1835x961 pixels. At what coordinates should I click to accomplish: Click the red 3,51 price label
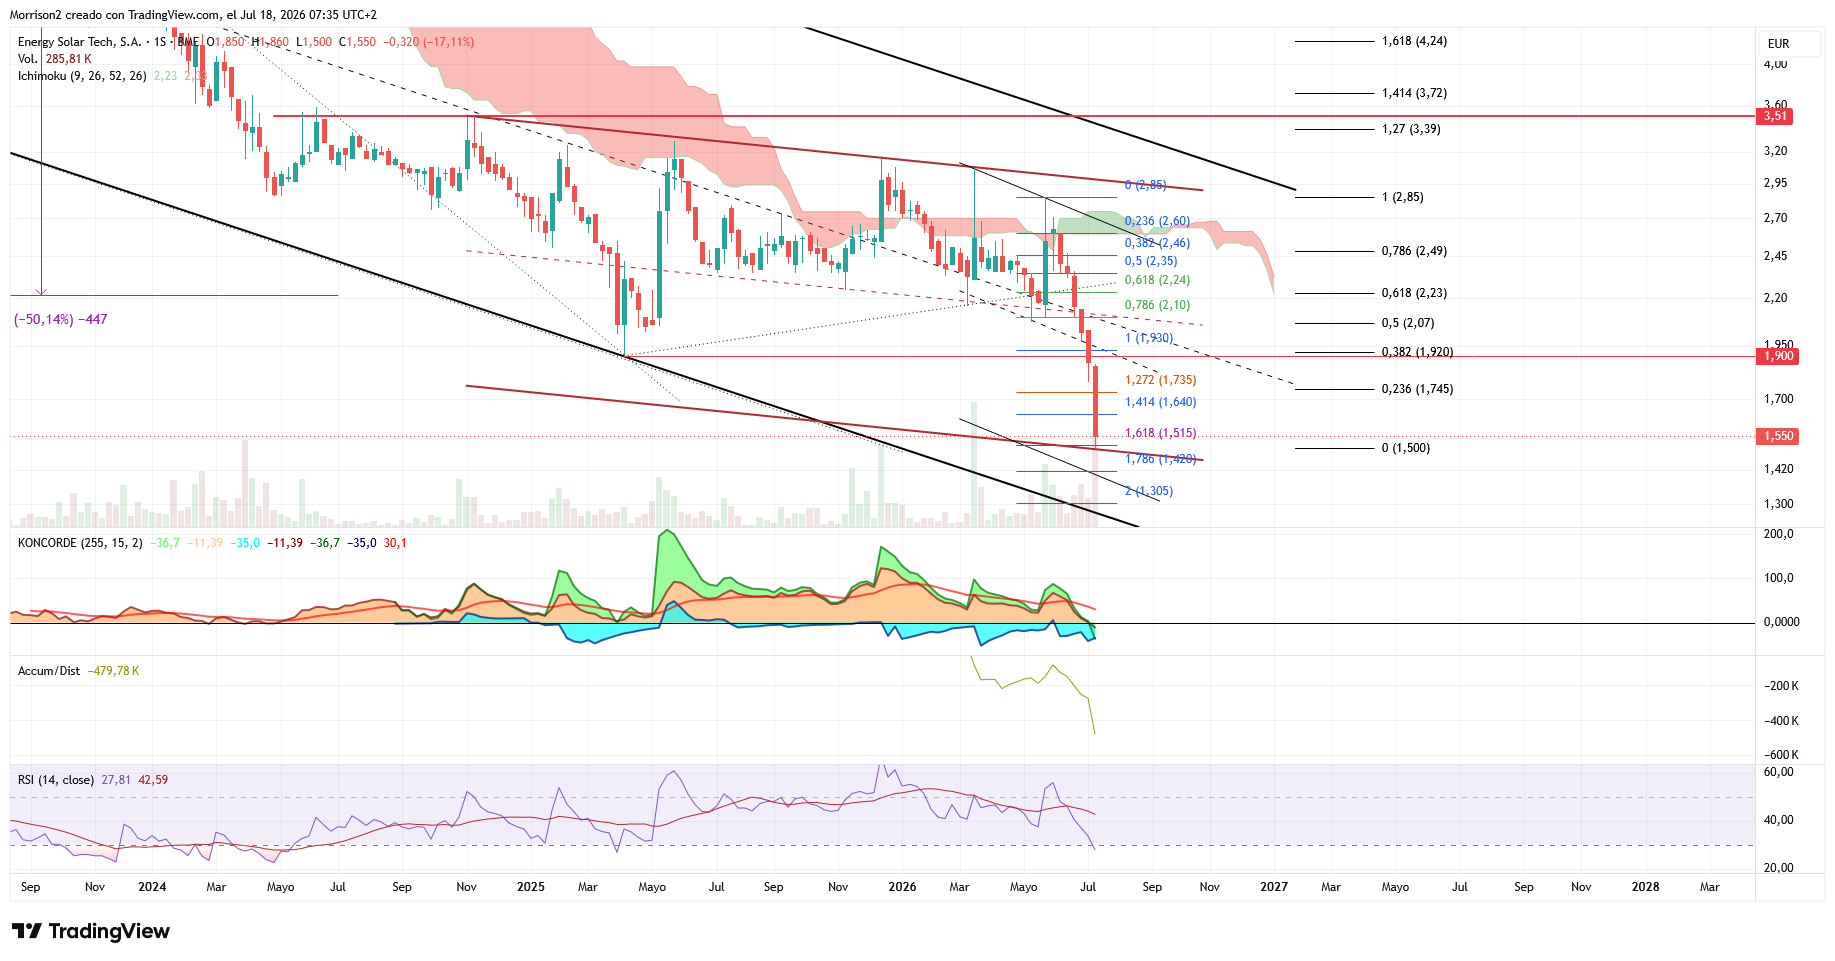point(1776,116)
